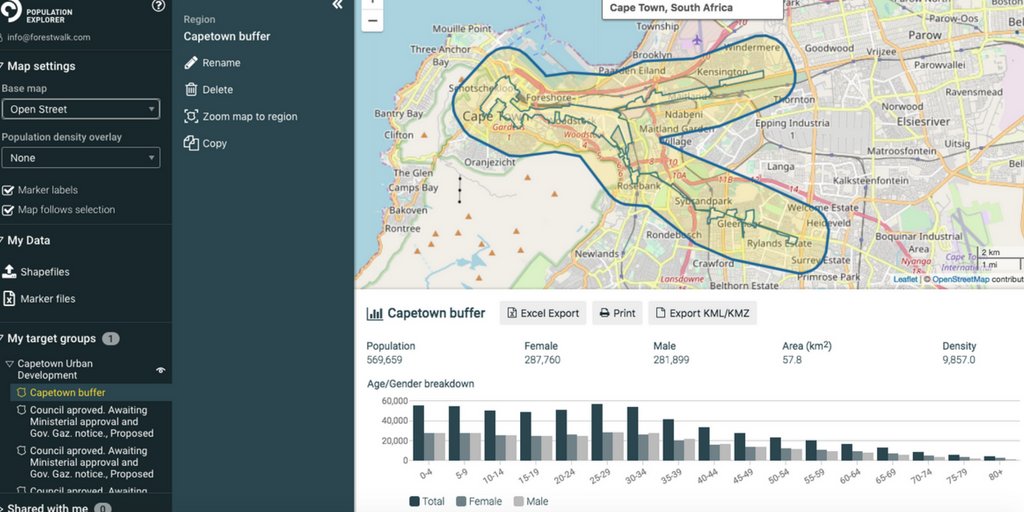Click the Density value 9,857.0

click(959, 360)
